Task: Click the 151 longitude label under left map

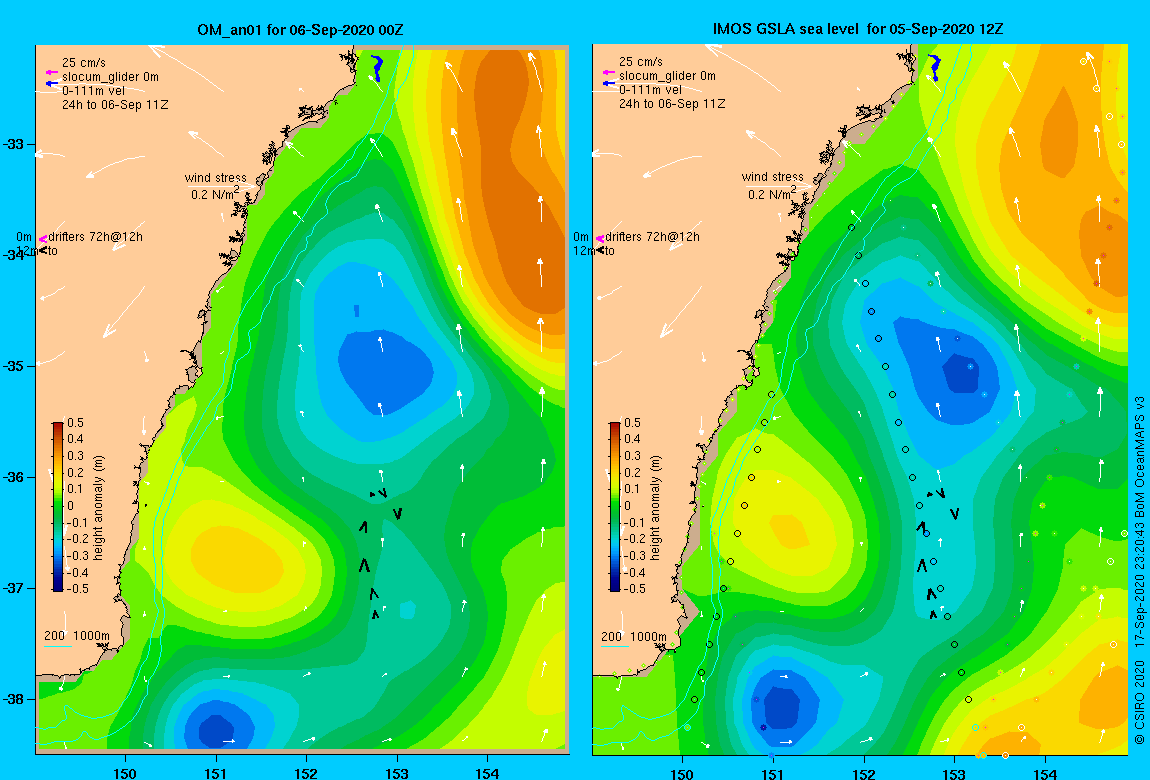Action: pyautogui.click(x=216, y=773)
